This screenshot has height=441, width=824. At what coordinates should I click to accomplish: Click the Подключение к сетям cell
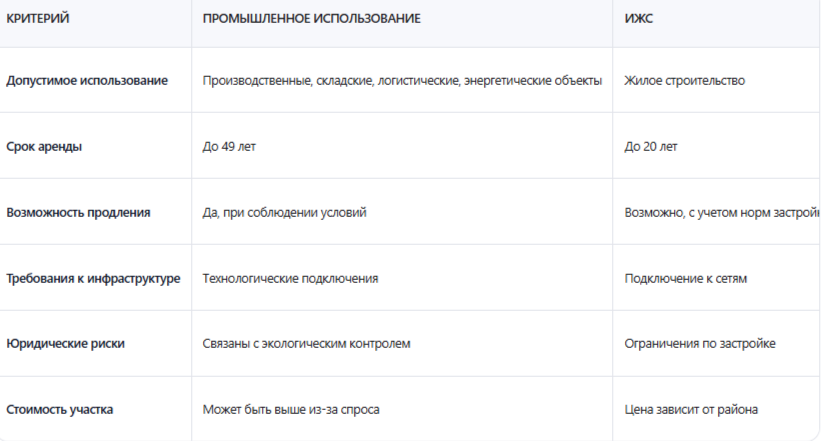click(686, 279)
